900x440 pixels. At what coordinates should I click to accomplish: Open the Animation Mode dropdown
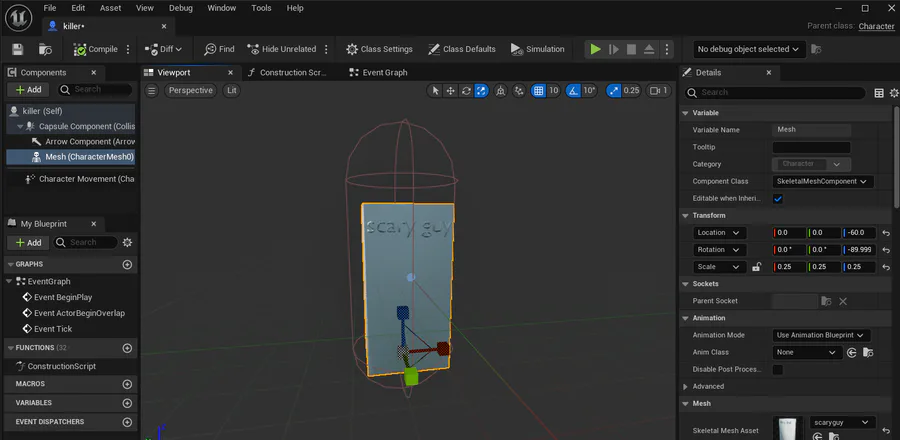[x=821, y=335]
